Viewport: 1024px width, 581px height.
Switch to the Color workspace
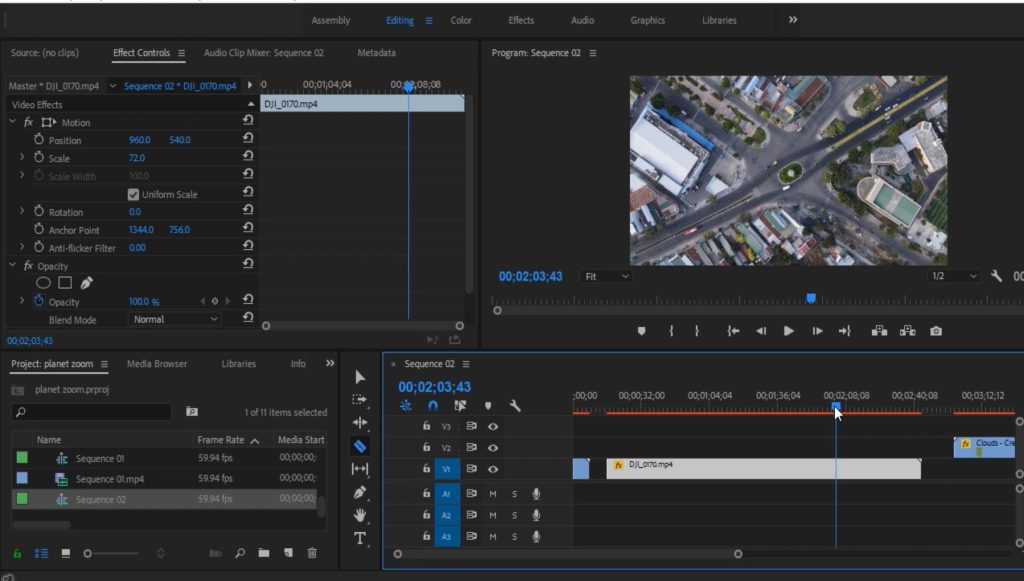click(x=461, y=20)
